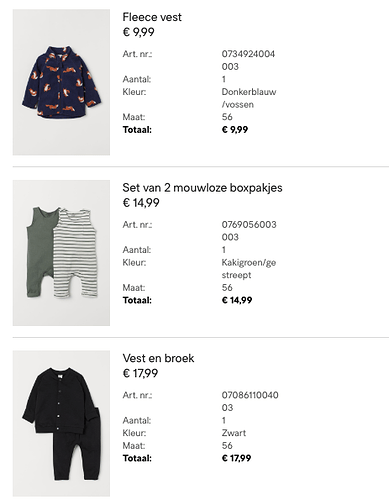Click the bold Totaal € 9,99 amount
Viewport: 389px width, 500px height.
click(x=235, y=130)
